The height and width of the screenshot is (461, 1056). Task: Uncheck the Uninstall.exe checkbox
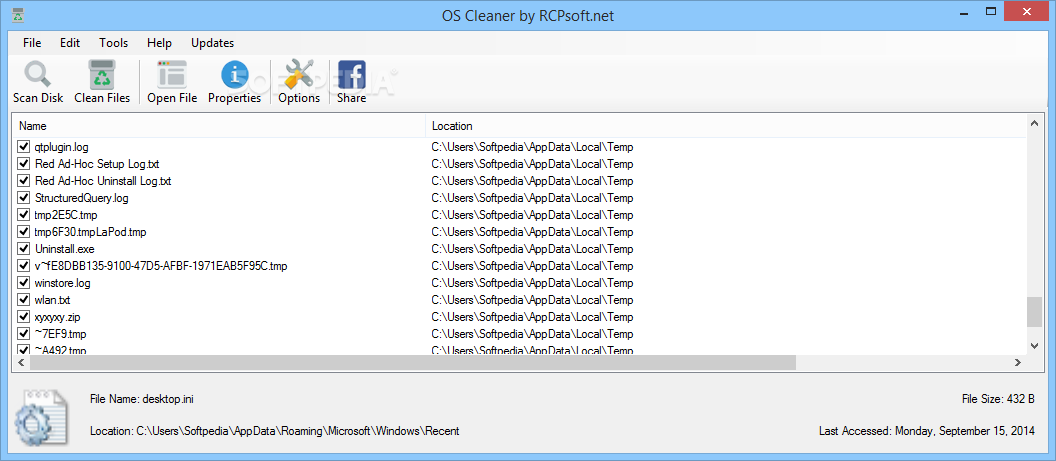point(24,249)
